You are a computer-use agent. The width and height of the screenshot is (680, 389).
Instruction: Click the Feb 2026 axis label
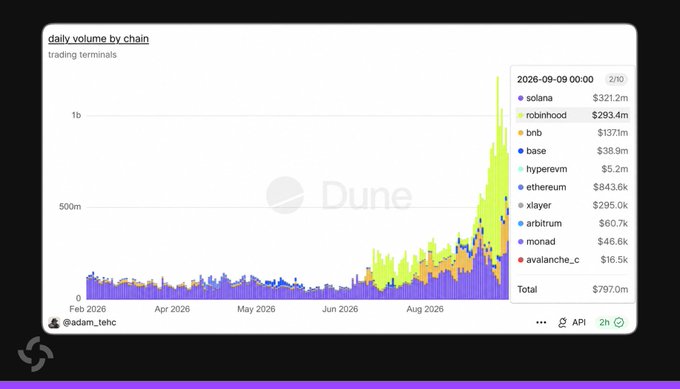tap(88, 309)
